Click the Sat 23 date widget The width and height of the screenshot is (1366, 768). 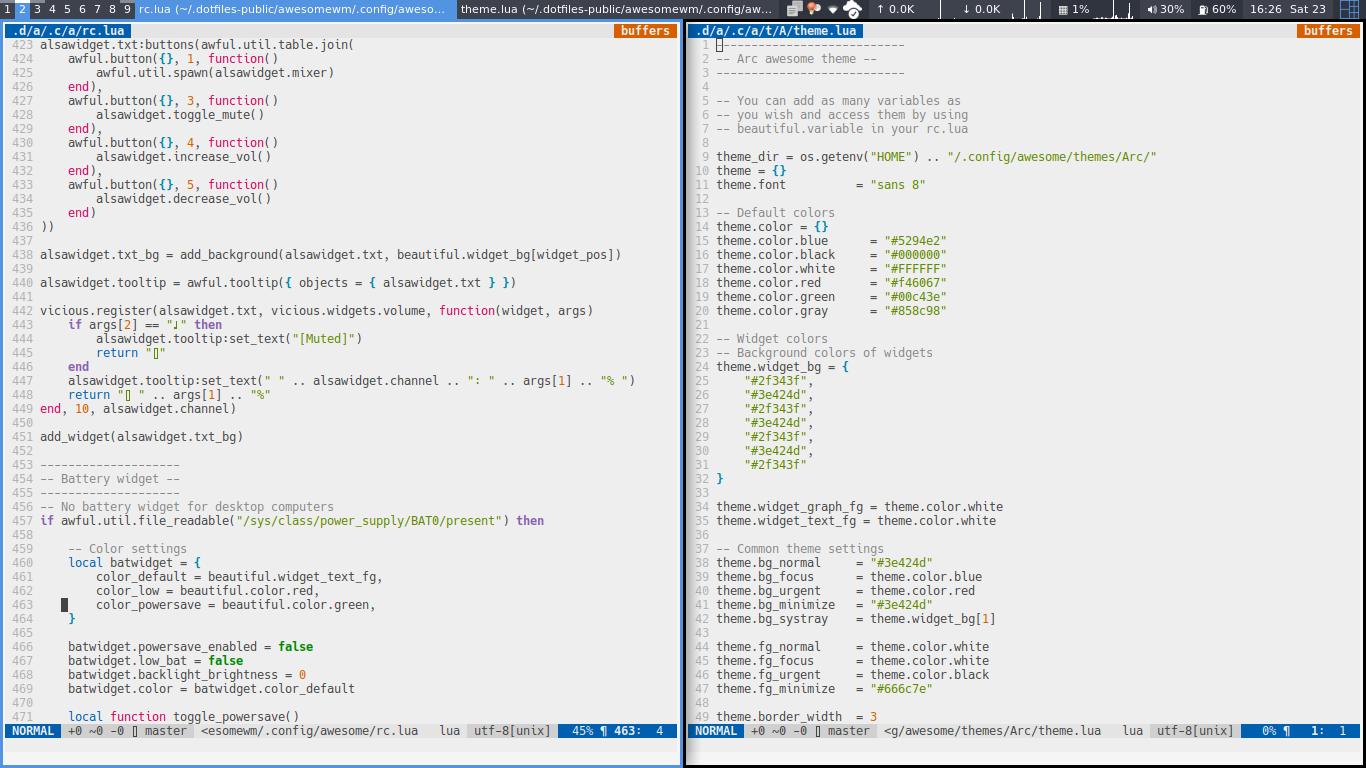(1307, 9)
